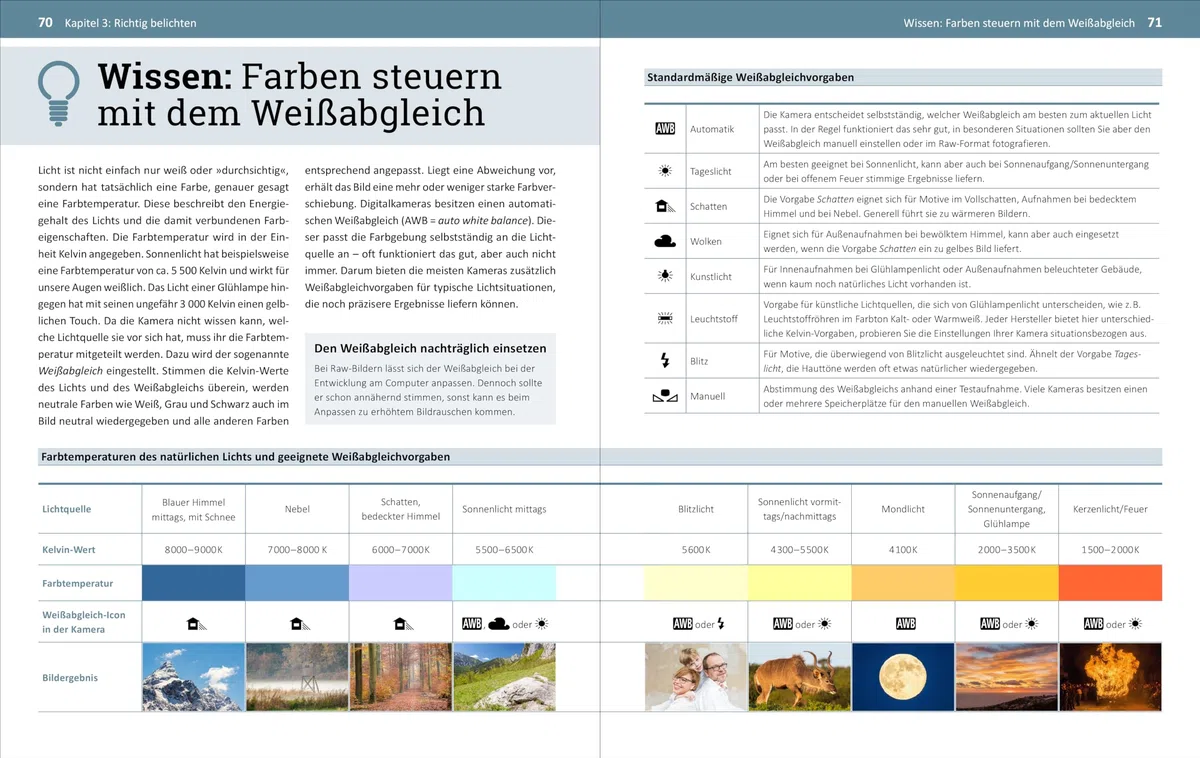Click page number 70 in the header
1200x758 pixels.
pyautogui.click(x=45, y=22)
